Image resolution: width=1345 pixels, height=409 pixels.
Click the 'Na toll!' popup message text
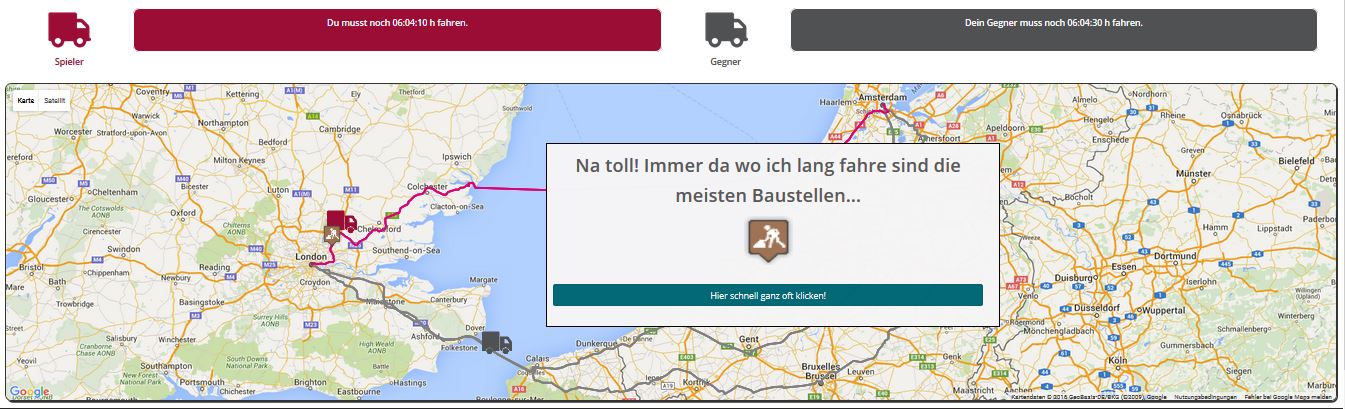[768, 180]
